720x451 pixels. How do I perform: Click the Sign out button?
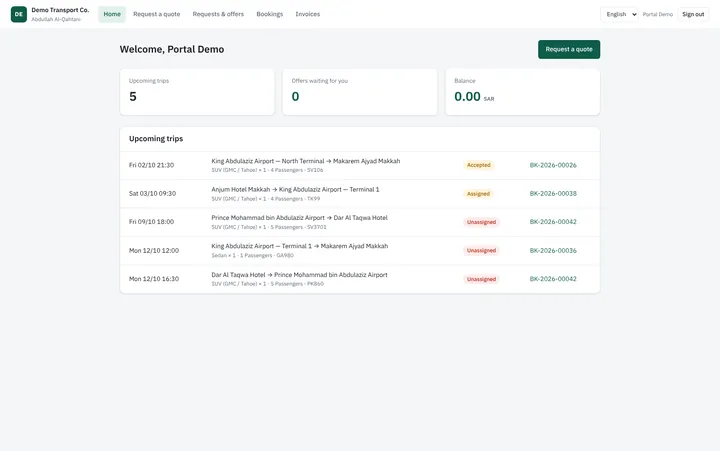693,14
